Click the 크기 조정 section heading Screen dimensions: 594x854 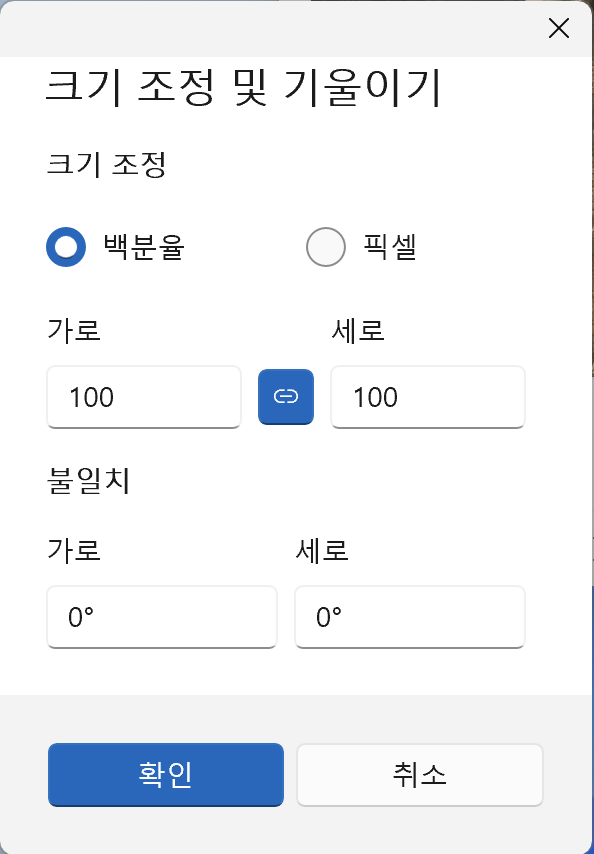pos(106,165)
